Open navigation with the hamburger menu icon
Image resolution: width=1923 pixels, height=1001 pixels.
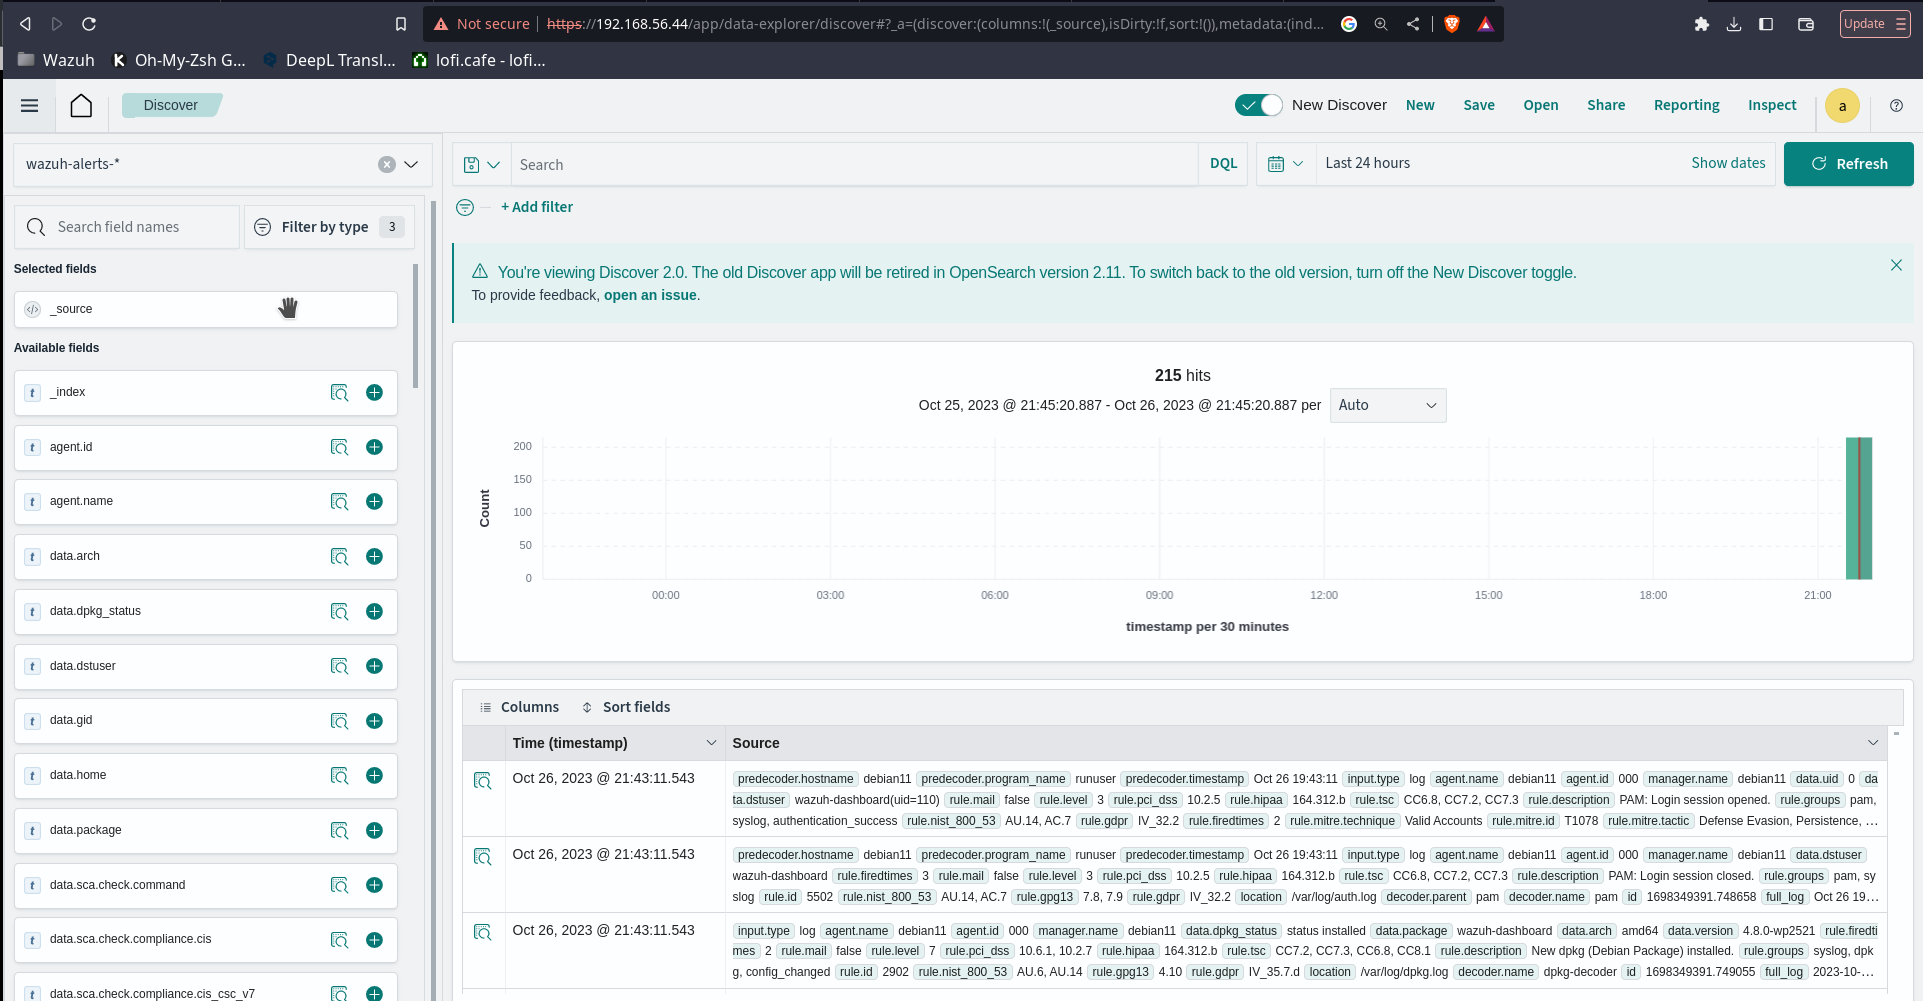[29, 105]
